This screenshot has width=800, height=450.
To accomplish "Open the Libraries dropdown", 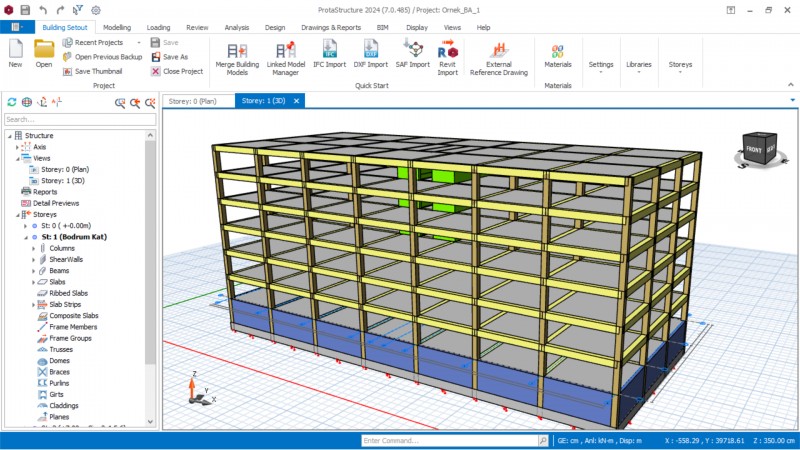I will coord(638,65).
